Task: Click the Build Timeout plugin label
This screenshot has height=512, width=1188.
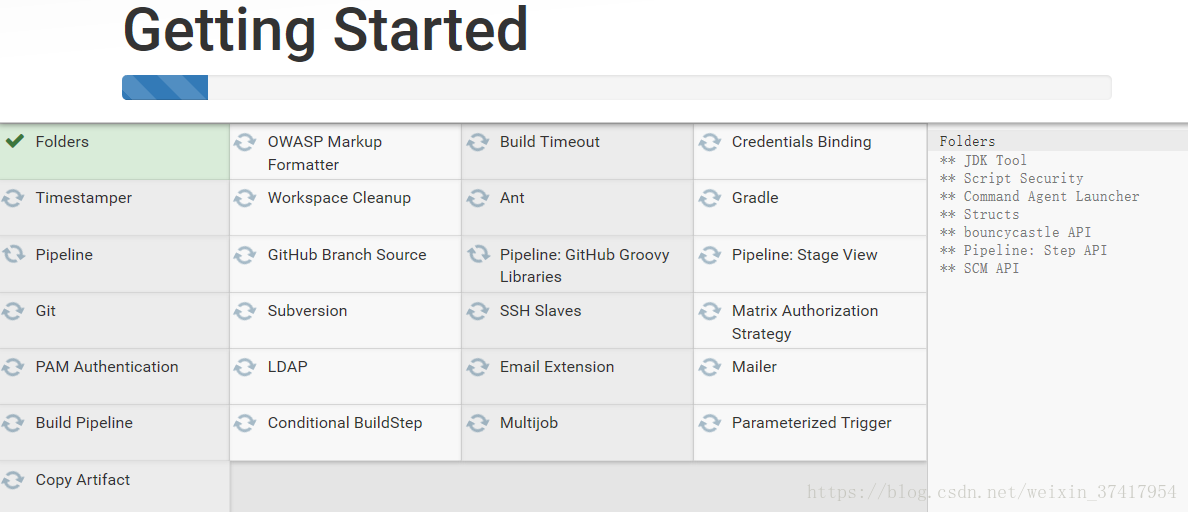Action: pos(549,142)
